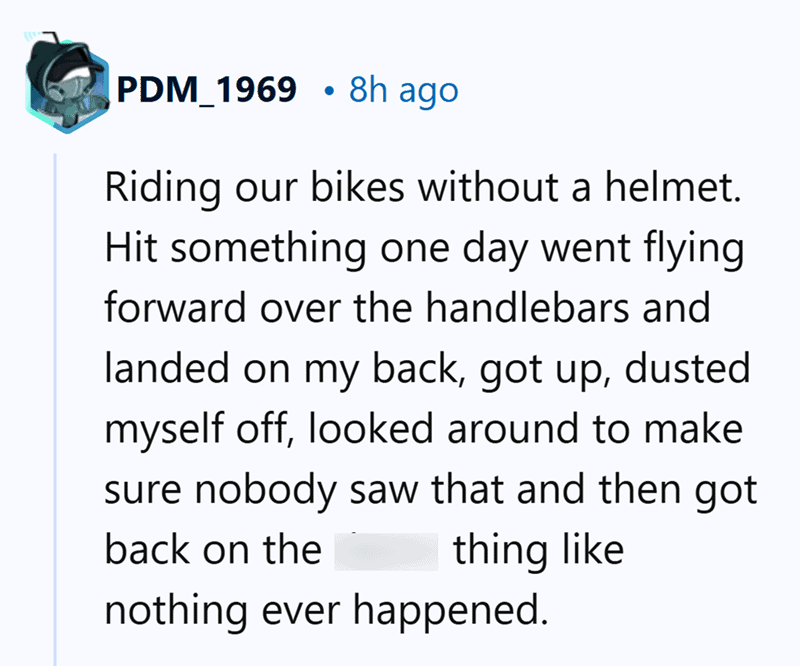
Task: Click the word 'nobody' in the comment text
Action: 265,490
